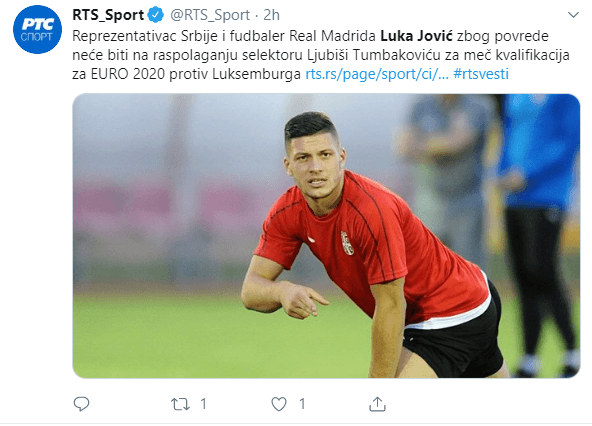Retweet the Luka Jović post

pos(180,404)
